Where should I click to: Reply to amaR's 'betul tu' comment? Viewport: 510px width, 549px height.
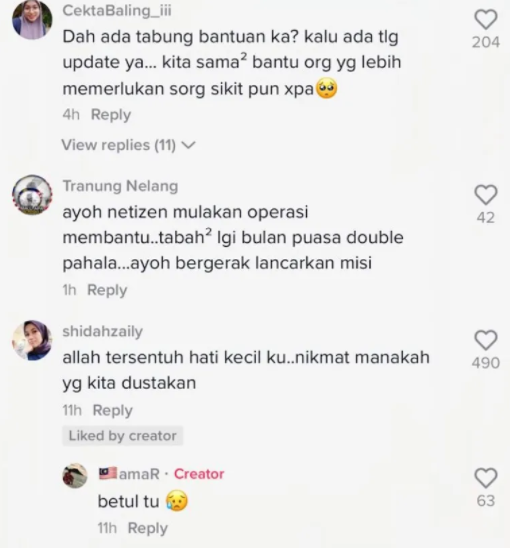point(148,528)
